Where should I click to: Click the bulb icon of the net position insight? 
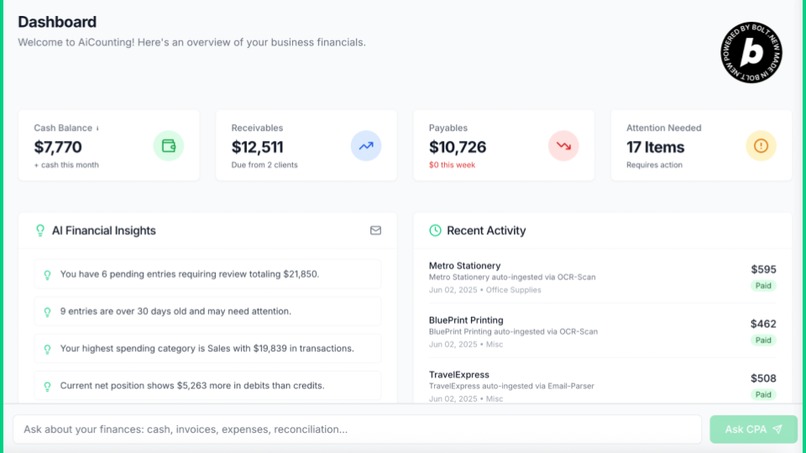(x=47, y=386)
